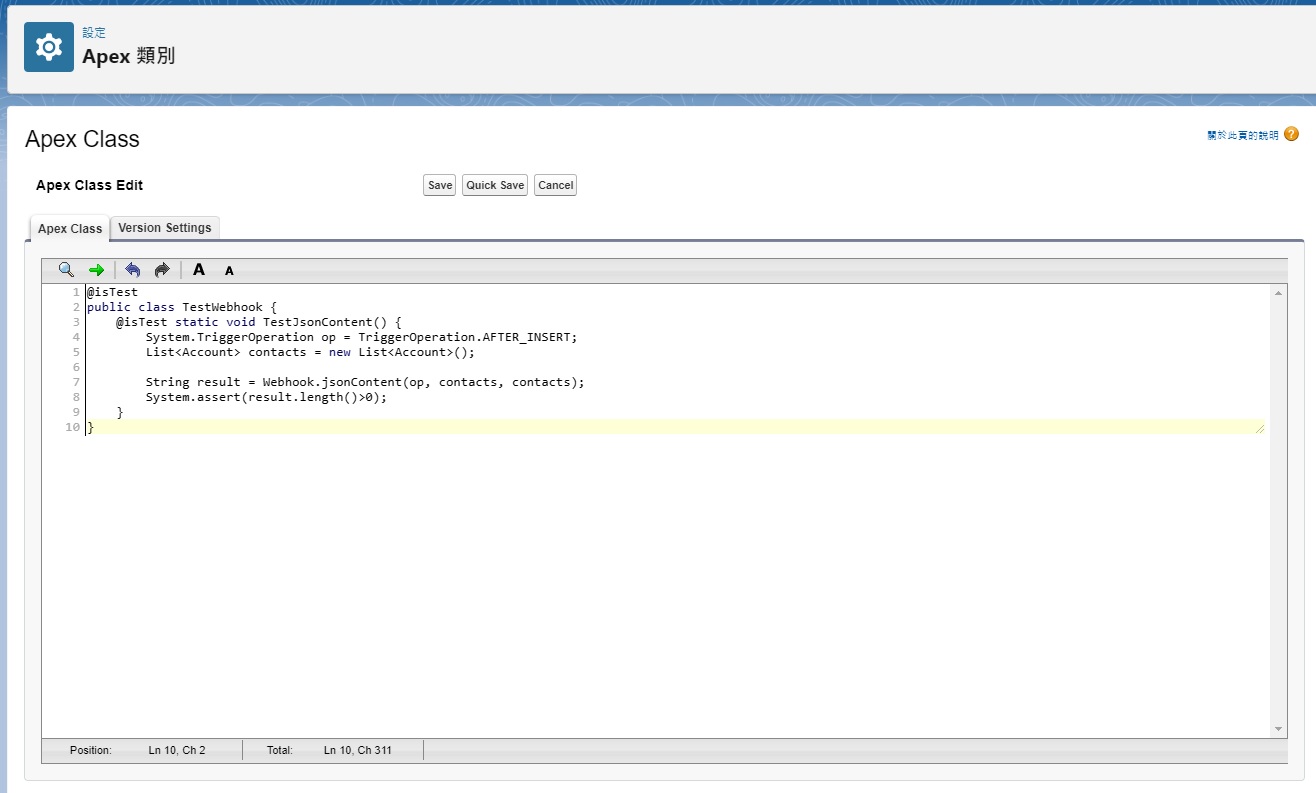1316x793 pixels.
Task: Cancel editing the Apex class
Action: click(555, 185)
